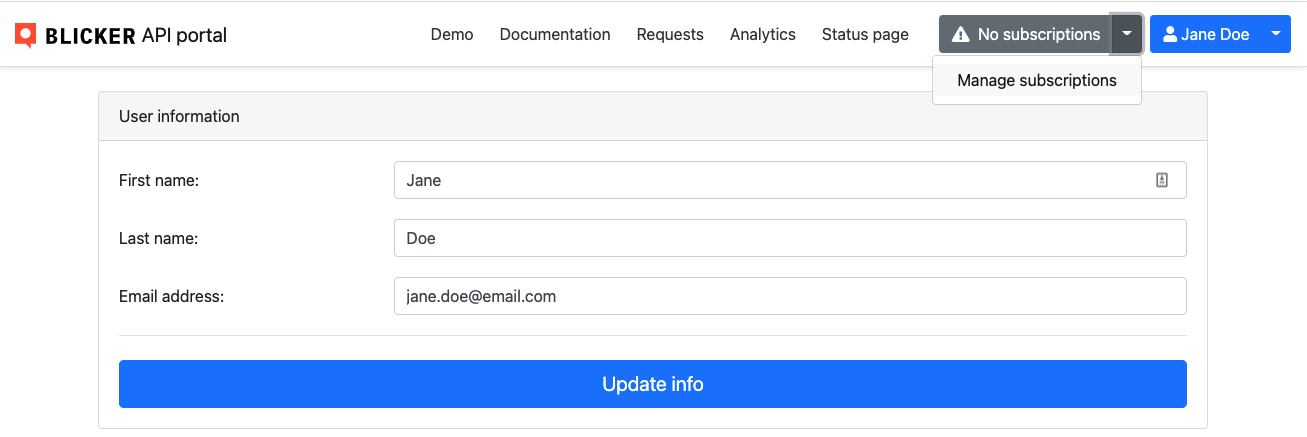Open the Jane Doe dropdown arrow

point(1275,34)
